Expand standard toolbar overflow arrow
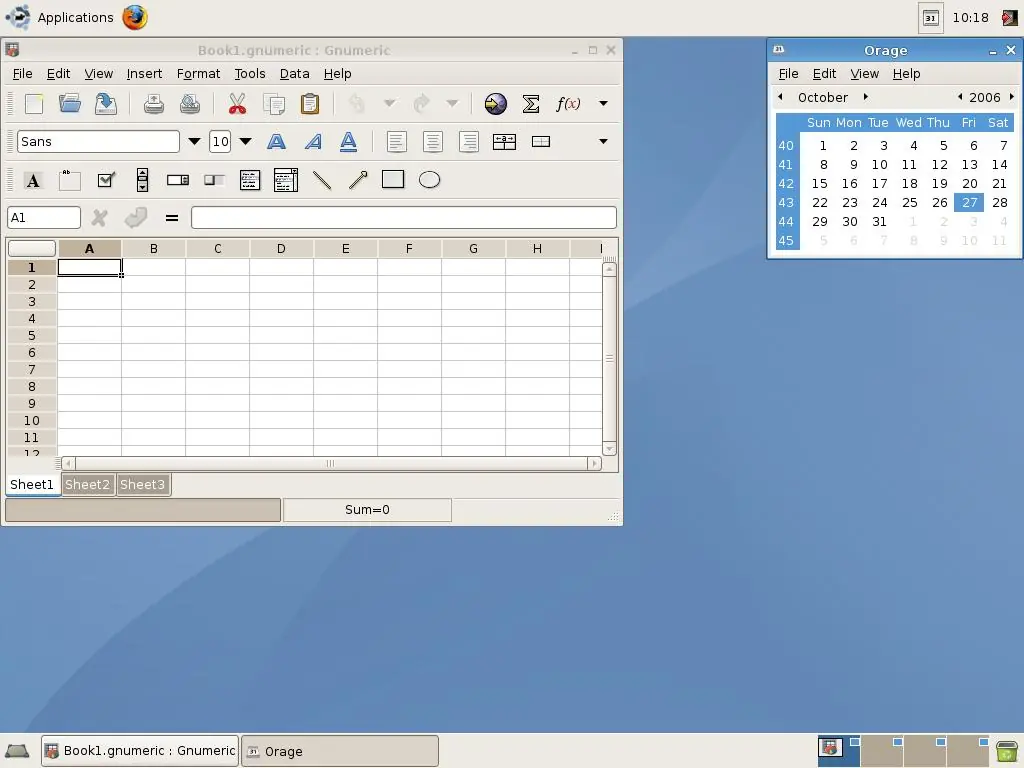Image resolution: width=1024 pixels, height=768 pixels. [x=603, y=104]
